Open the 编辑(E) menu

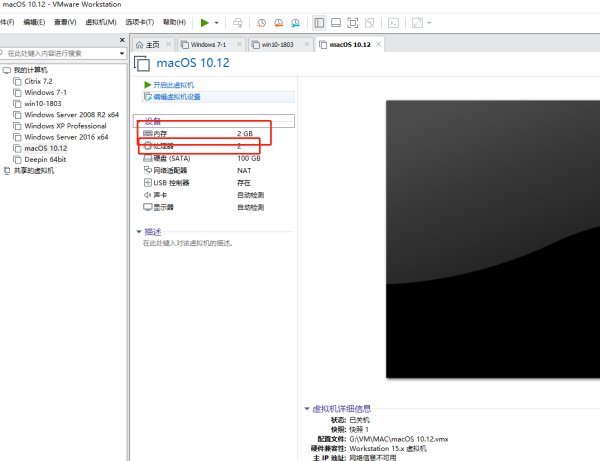tap(34, 22)
